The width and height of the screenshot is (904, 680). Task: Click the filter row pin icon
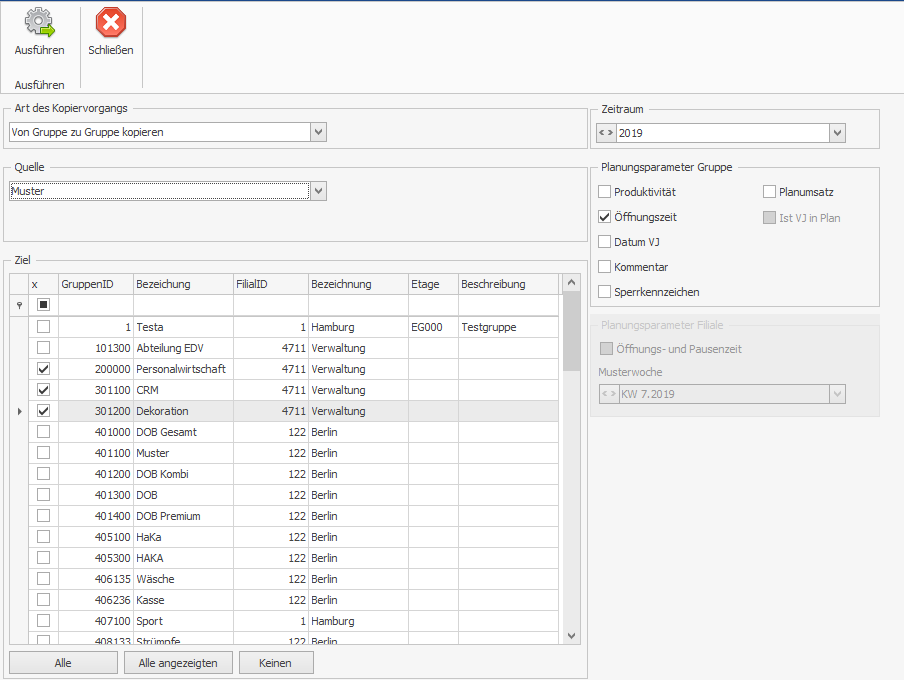[17, 305]
